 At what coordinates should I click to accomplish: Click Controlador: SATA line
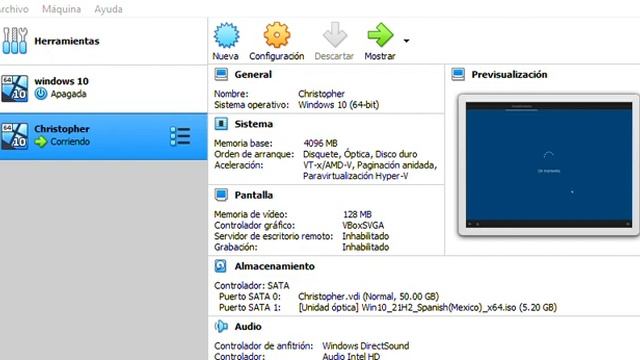[x=251, y=285]
